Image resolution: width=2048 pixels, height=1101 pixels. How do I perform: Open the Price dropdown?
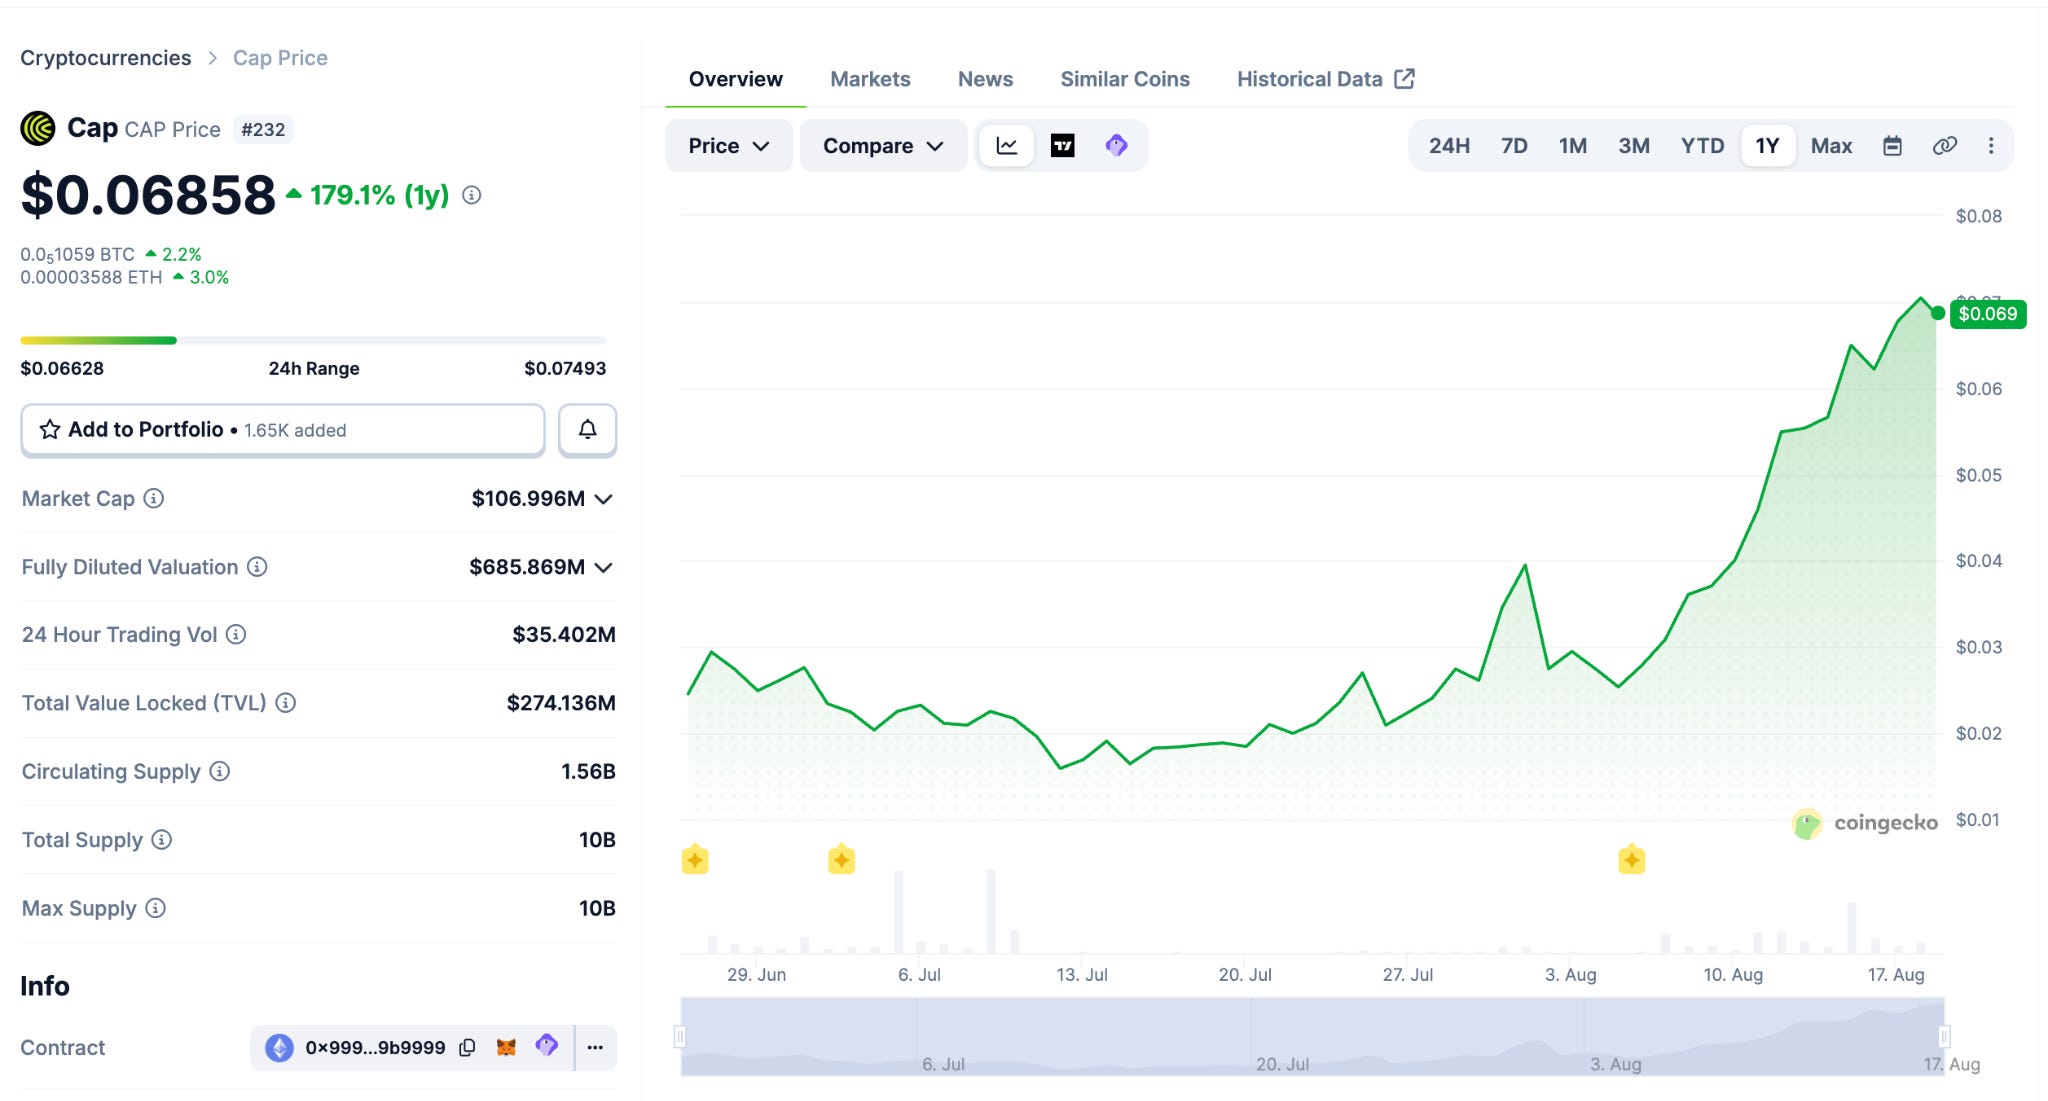[729, 146]
